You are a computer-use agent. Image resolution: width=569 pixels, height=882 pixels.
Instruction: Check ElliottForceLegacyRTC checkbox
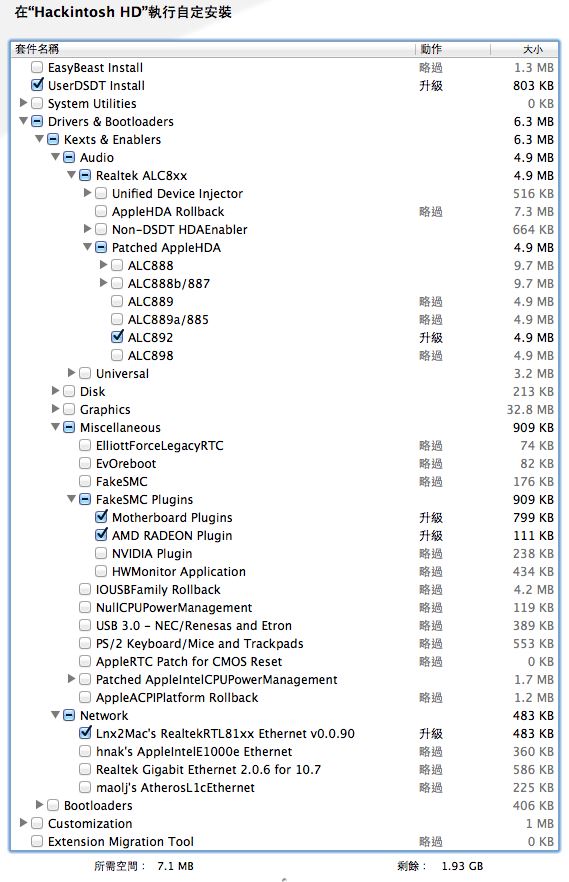point(85,446)
